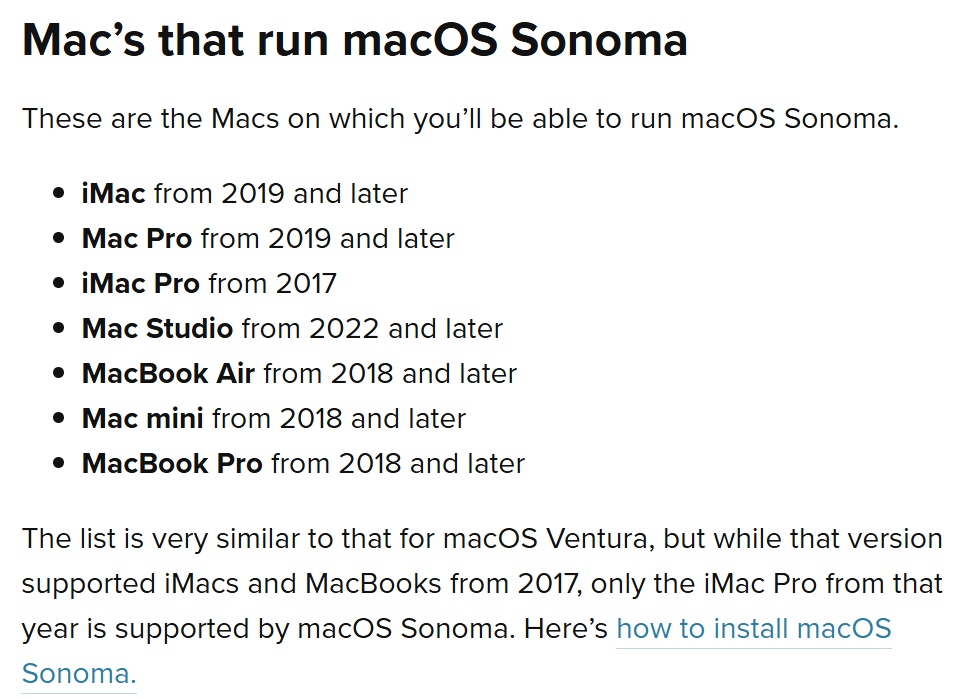Click the bullet beside MacBook Pro
965x699 pixels.
(x=58, y=463)
